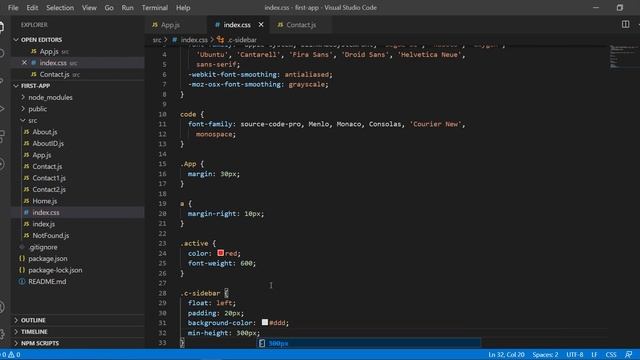Click the Ln 32, Col 20 status entry
The height and width of the screenshot is (360, 640).
506,355
